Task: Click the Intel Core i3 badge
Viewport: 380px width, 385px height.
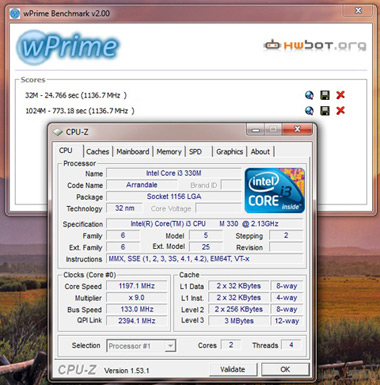Action: (x=275, y=190)
